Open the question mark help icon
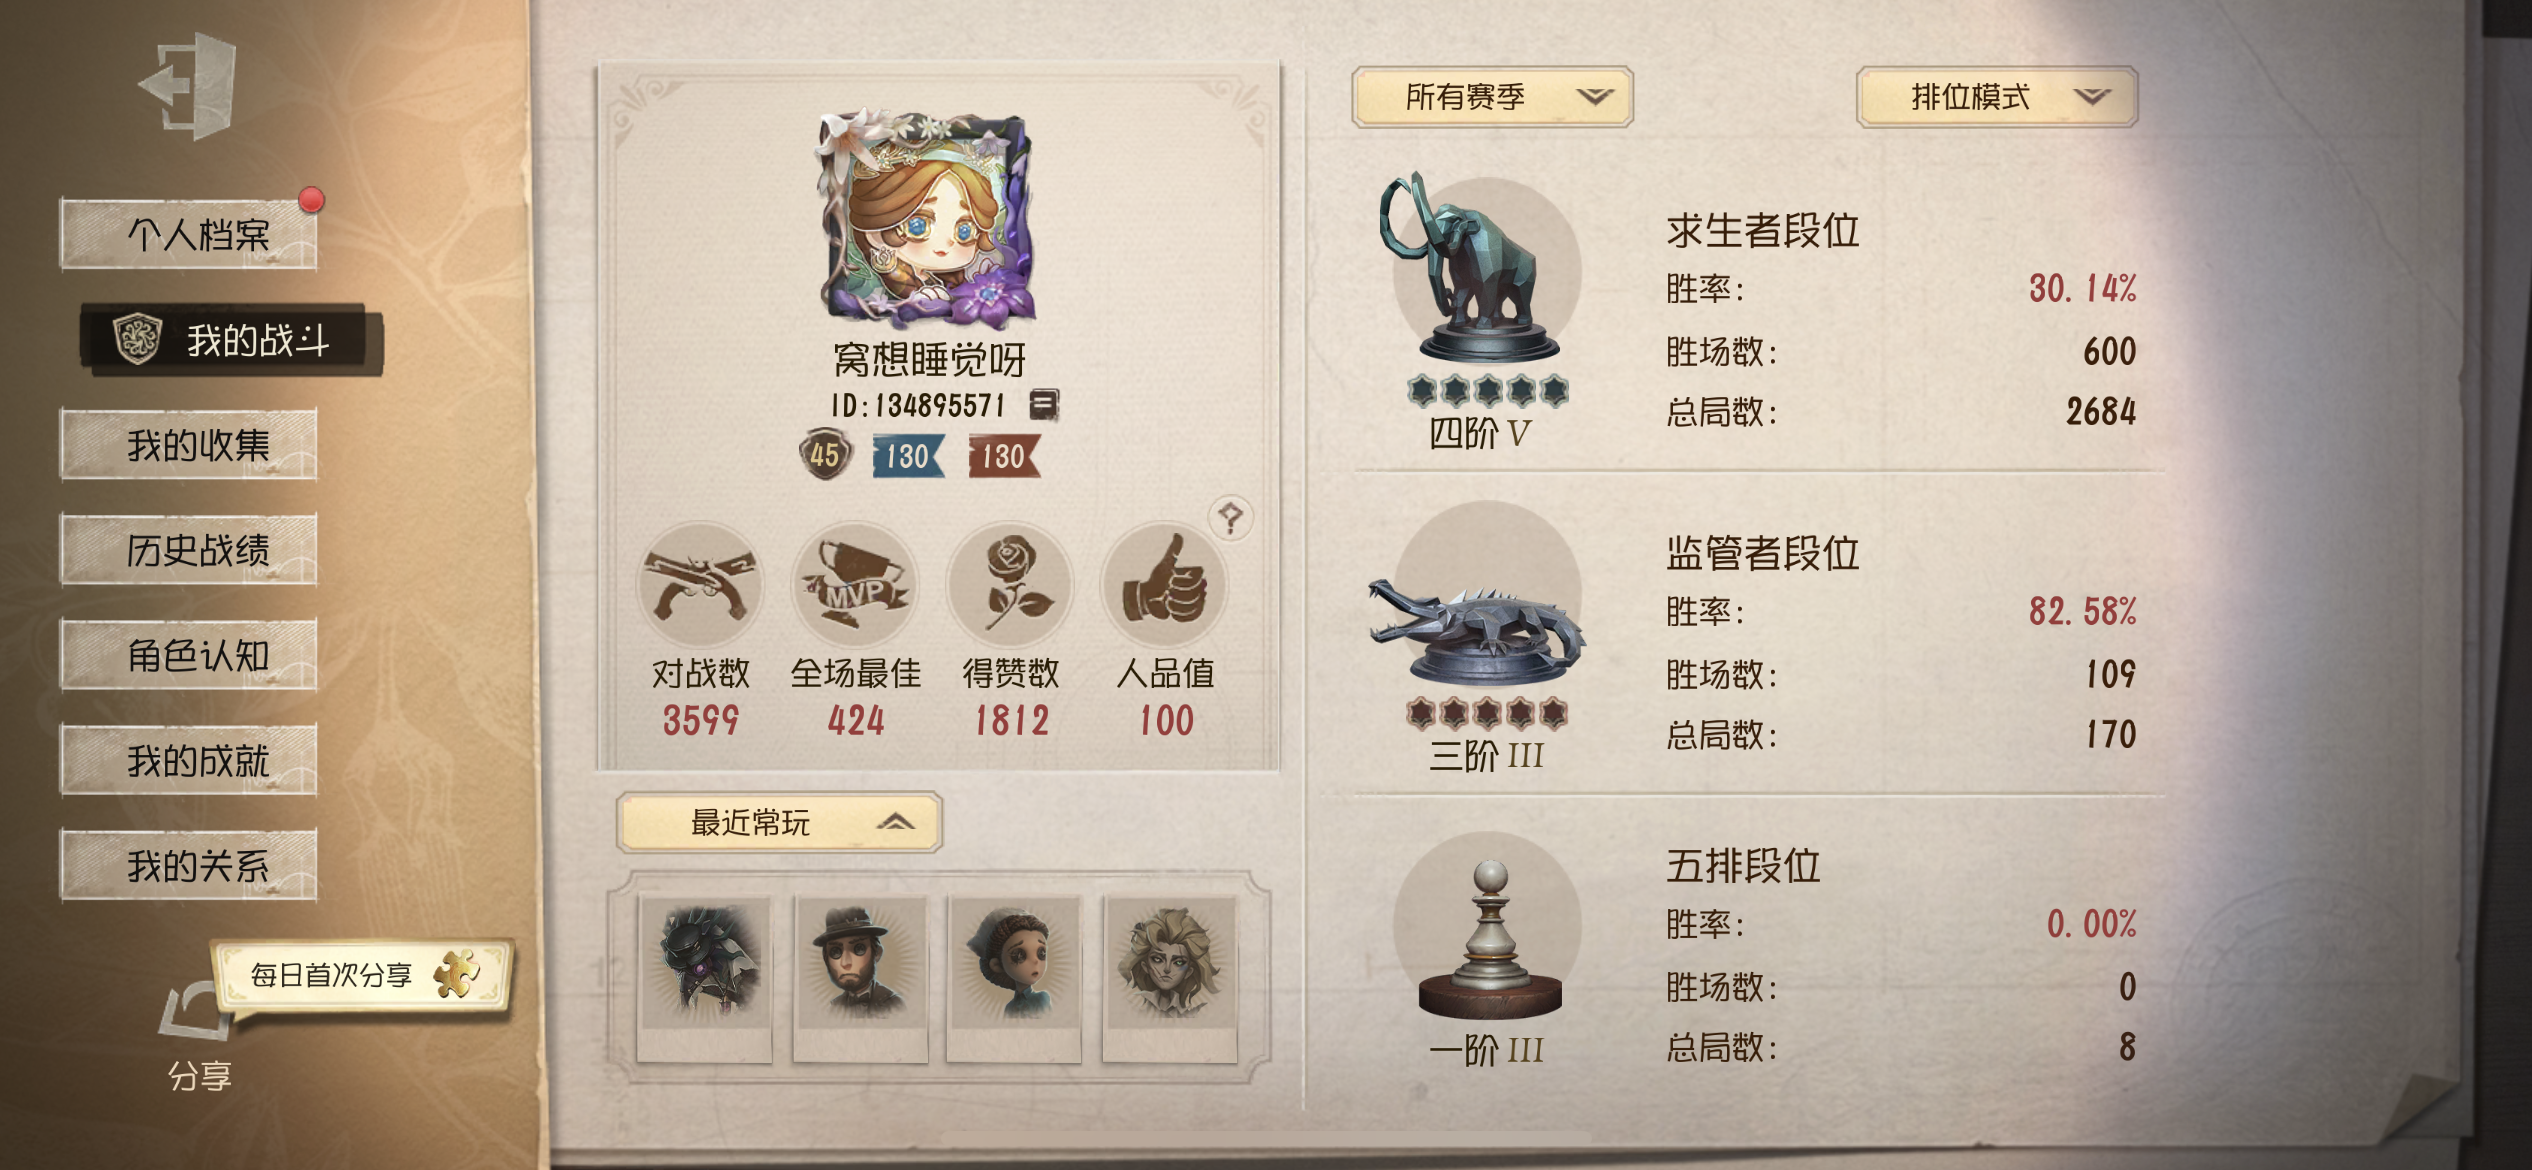This screenshot has width=2532, height=1170. [x=1230, y=518]
